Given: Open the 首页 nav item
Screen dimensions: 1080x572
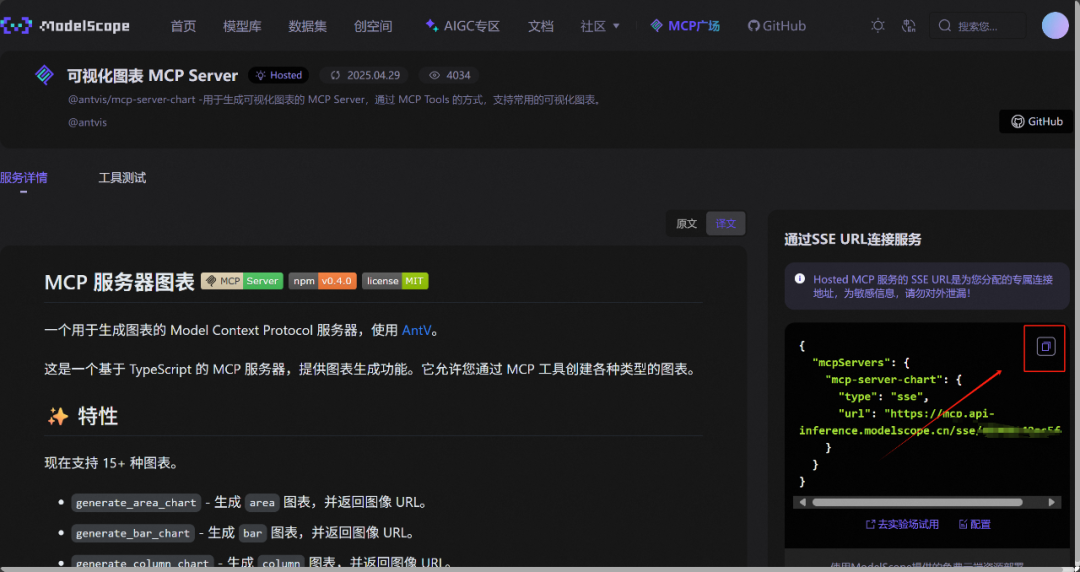Looking at the screenshot, I should pyautogui.click(x=183, y=26).
